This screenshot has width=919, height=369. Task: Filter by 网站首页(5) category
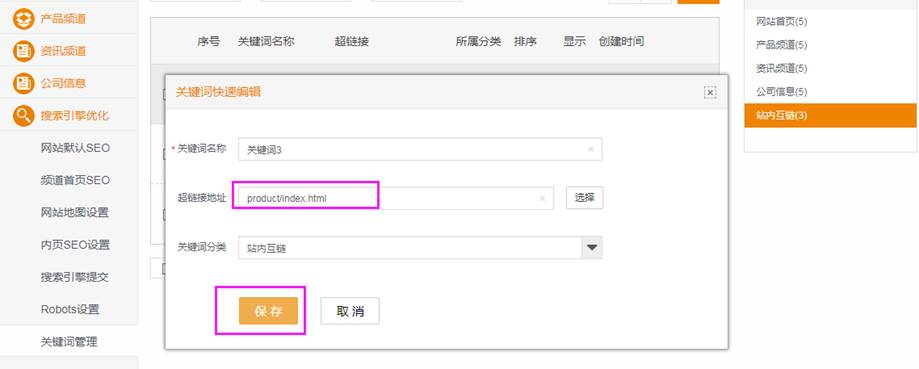pyautogui.click(x=781, y=22)
